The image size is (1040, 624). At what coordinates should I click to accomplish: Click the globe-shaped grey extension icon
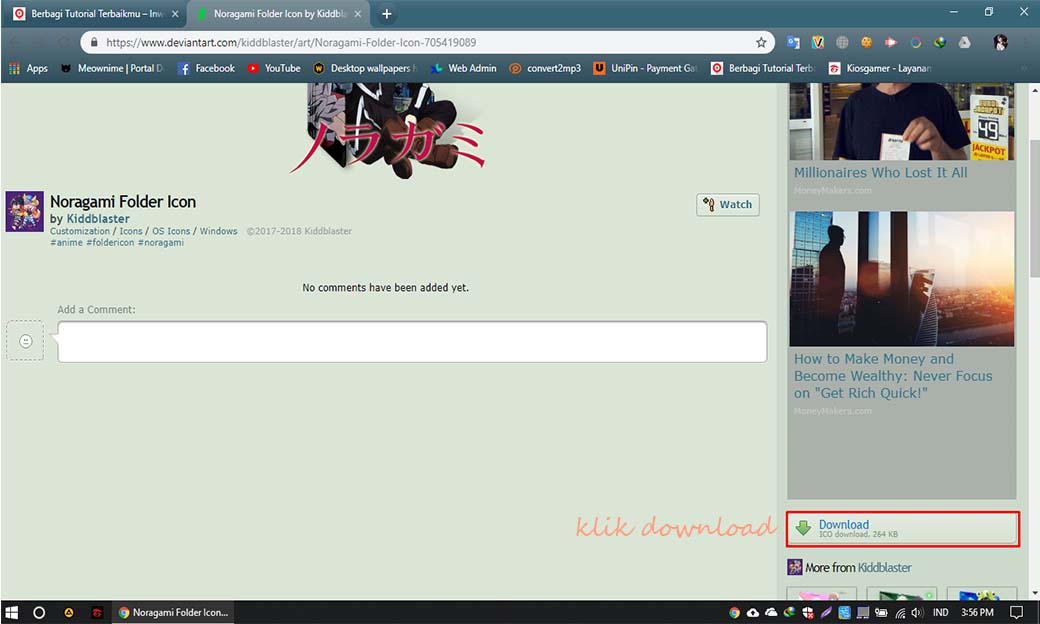(x=842, y=42)
